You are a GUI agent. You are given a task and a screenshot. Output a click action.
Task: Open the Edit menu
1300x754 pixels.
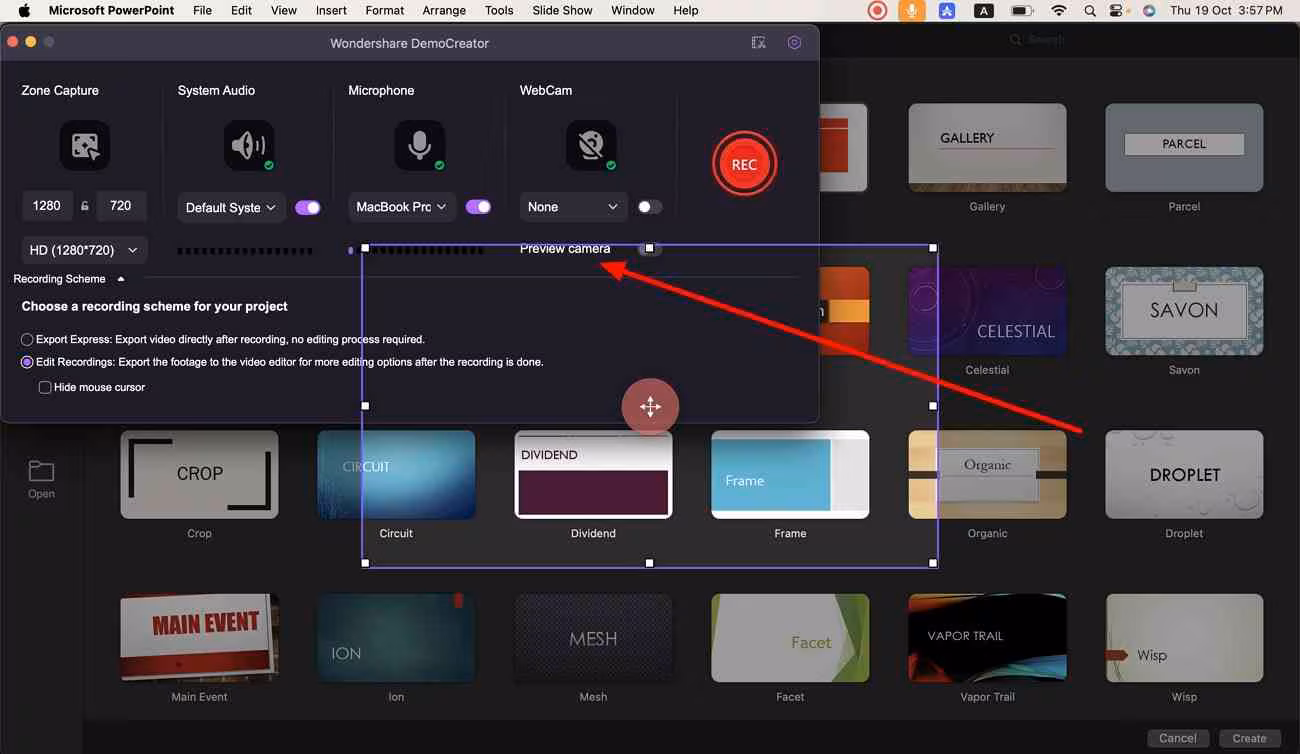241,10
